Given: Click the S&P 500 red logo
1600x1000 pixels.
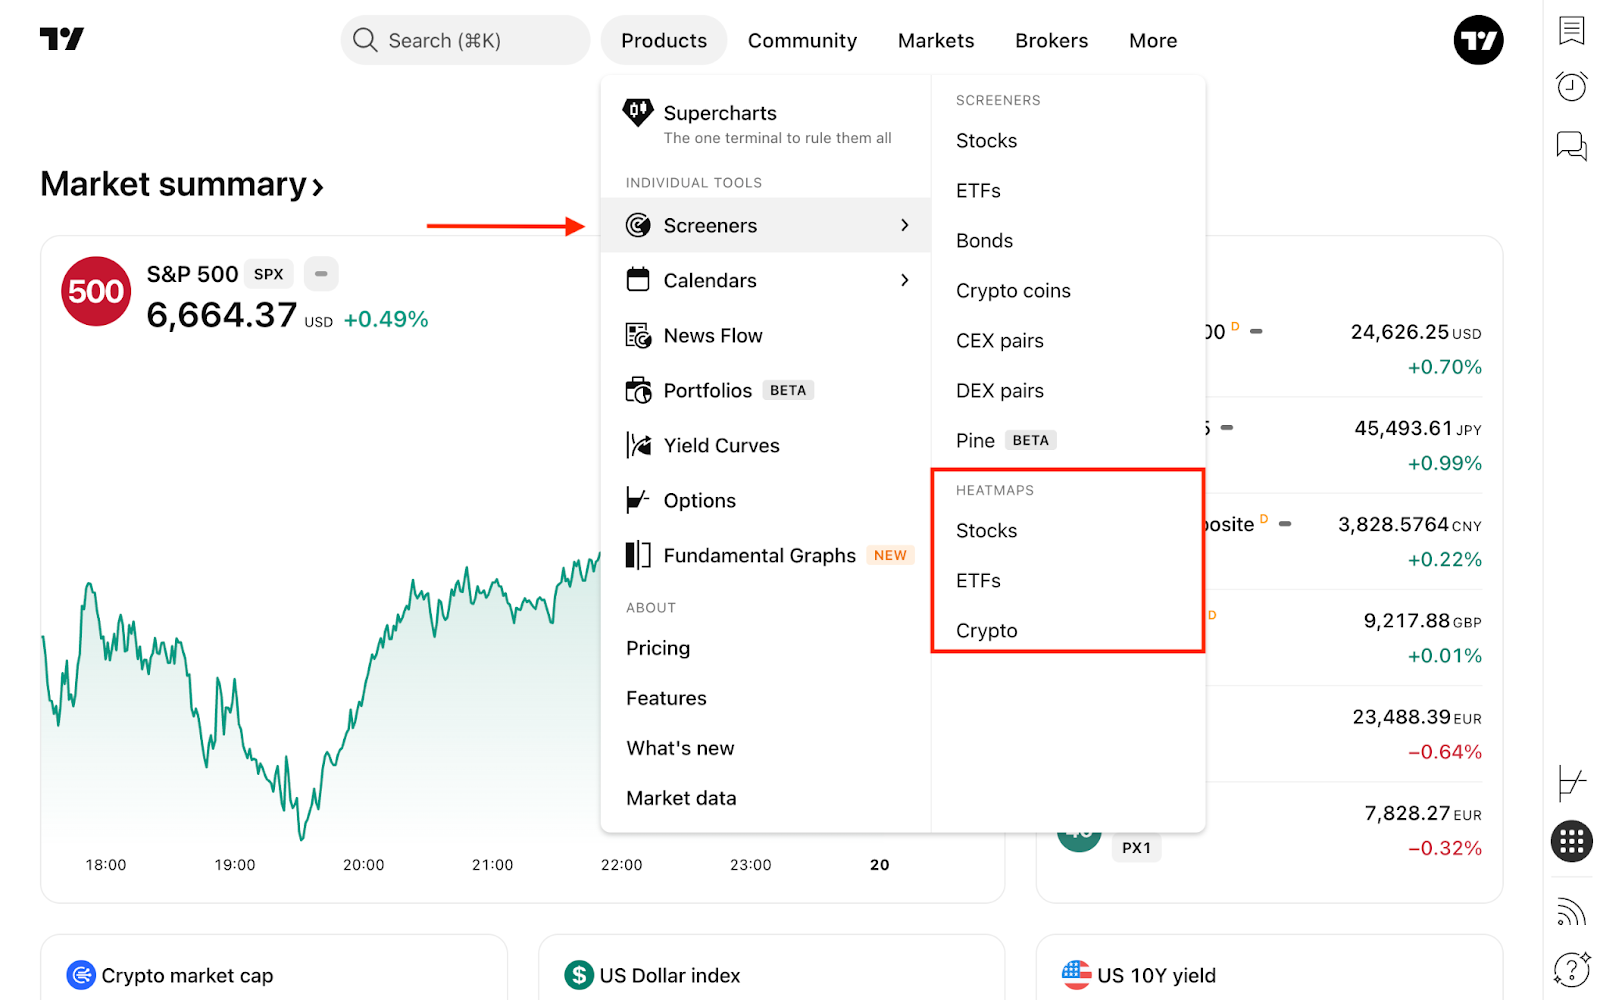Looking at the screenshot, I should click(x=96, y=291).
